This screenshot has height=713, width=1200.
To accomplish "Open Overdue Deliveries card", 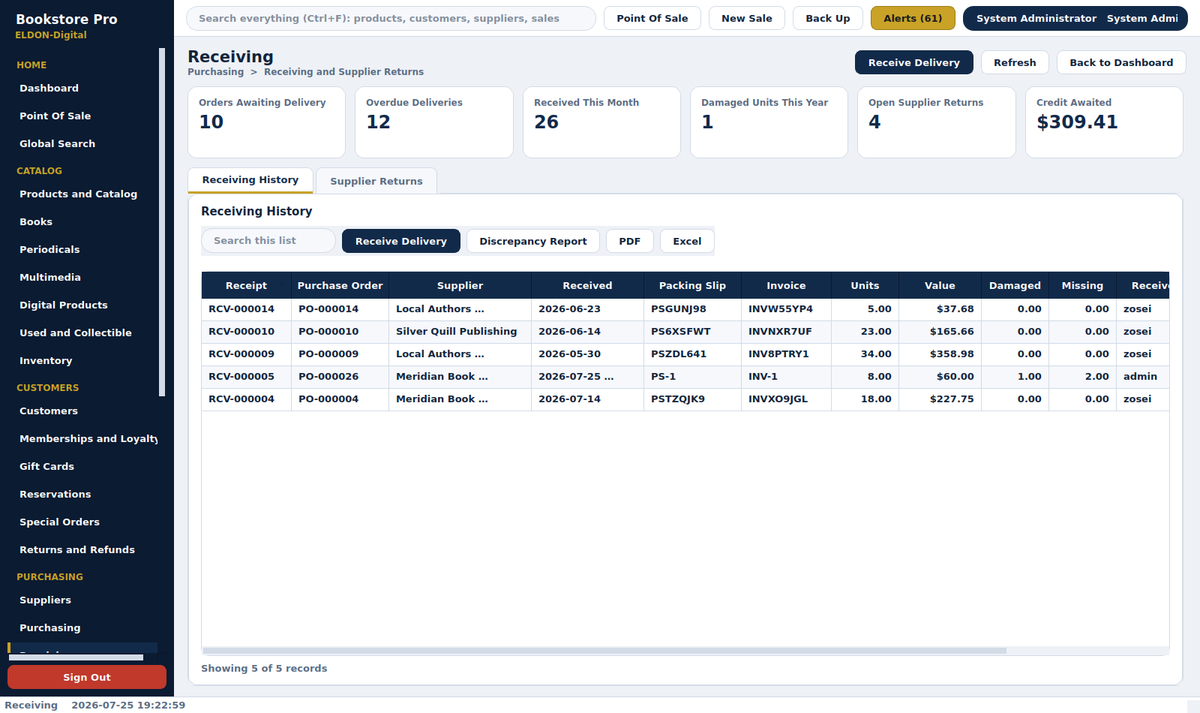I will (434, 122).
